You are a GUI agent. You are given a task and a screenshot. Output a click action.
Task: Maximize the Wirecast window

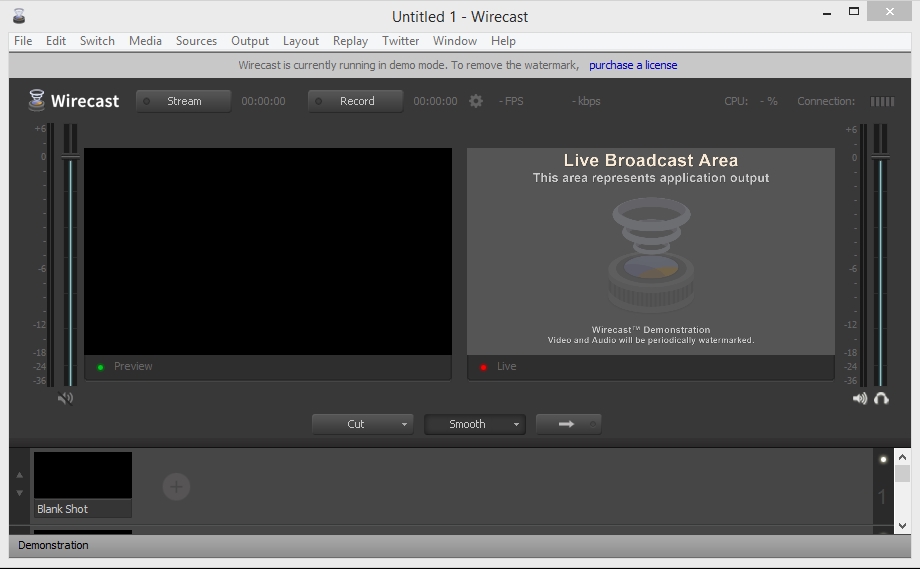pos(854,11)
